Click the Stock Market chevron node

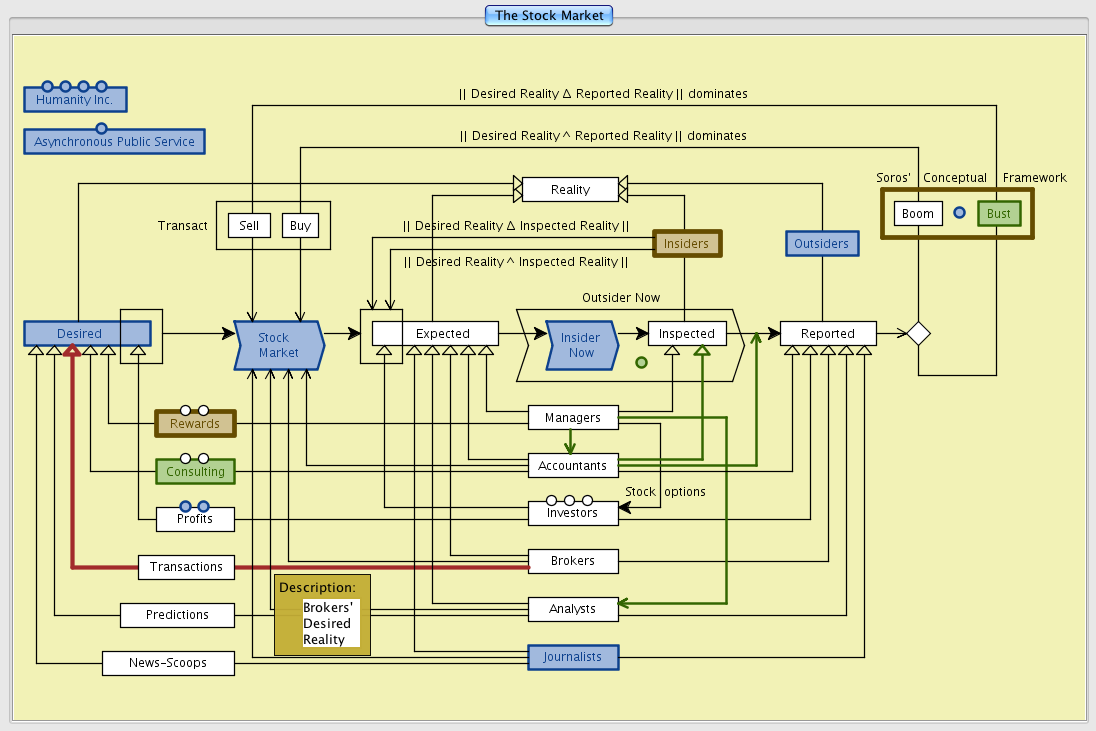[278, 345]
